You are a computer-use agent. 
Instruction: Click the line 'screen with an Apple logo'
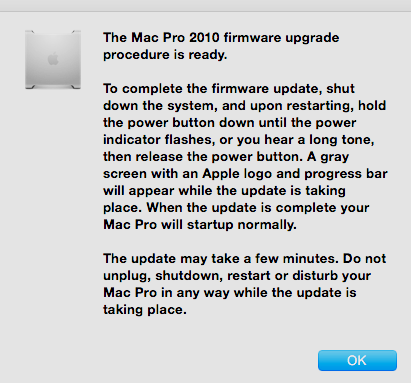click(245, 174)
